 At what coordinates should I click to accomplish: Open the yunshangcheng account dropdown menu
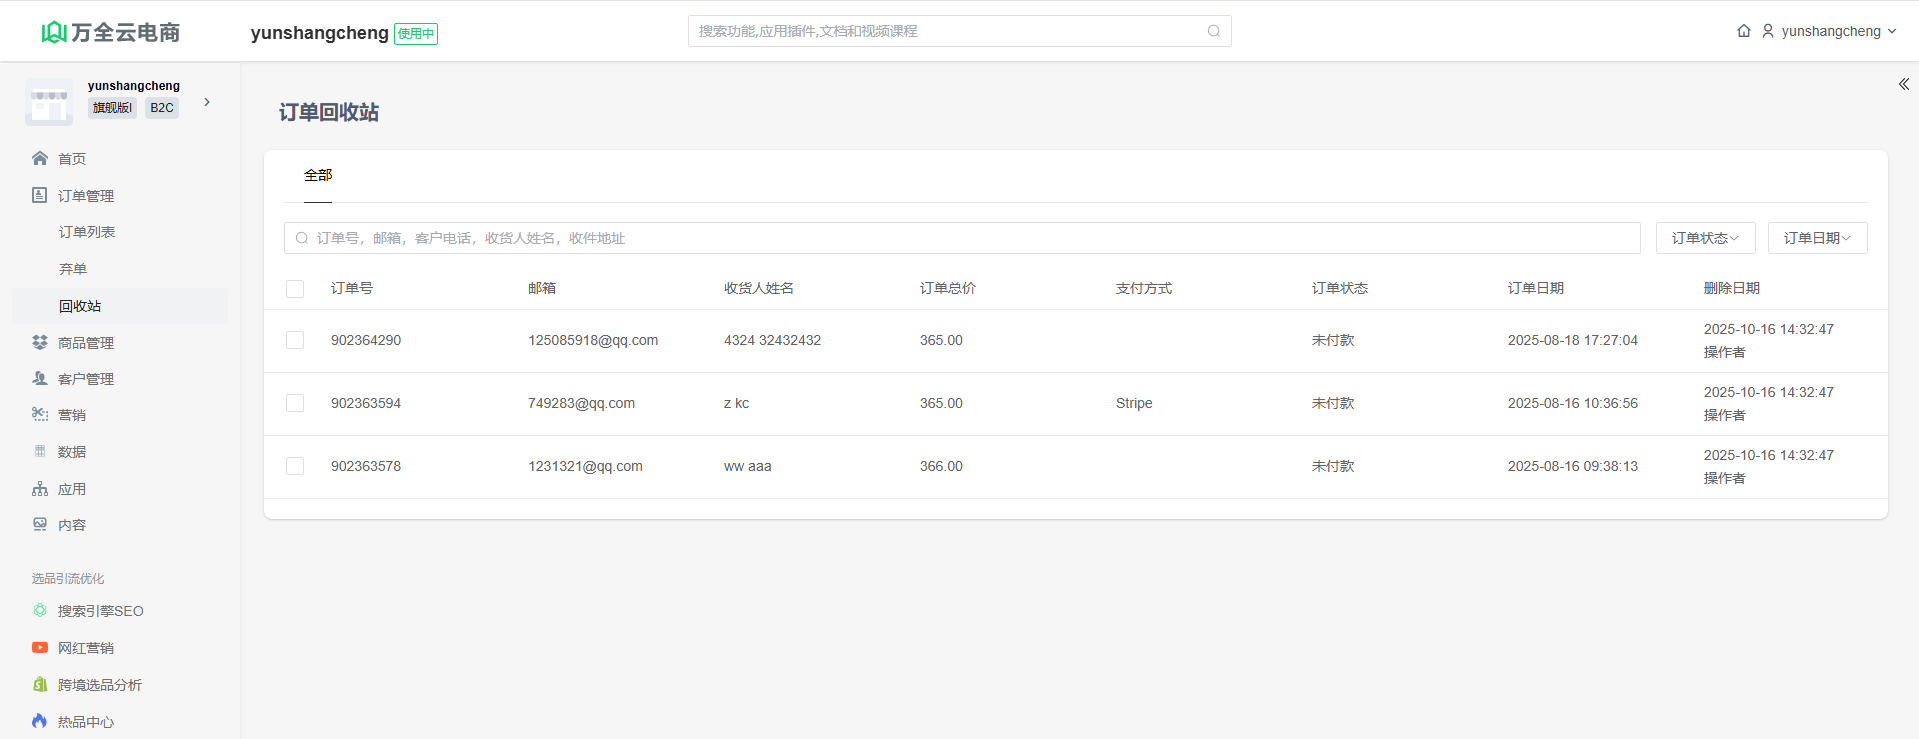tap(1830, 31)
